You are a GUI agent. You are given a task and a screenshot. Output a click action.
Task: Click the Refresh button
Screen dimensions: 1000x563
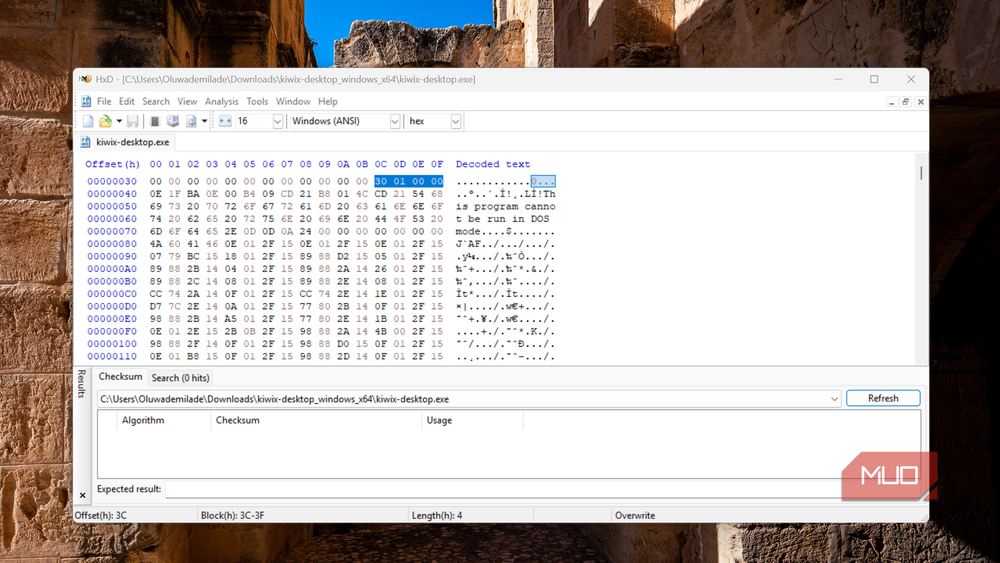tap(883, 398)
